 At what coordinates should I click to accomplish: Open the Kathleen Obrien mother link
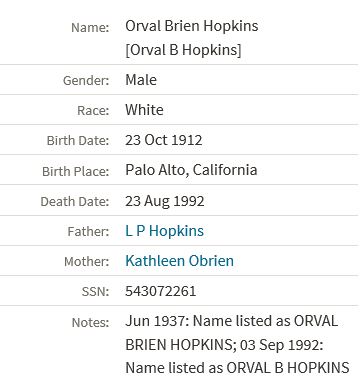coord(179,261)
